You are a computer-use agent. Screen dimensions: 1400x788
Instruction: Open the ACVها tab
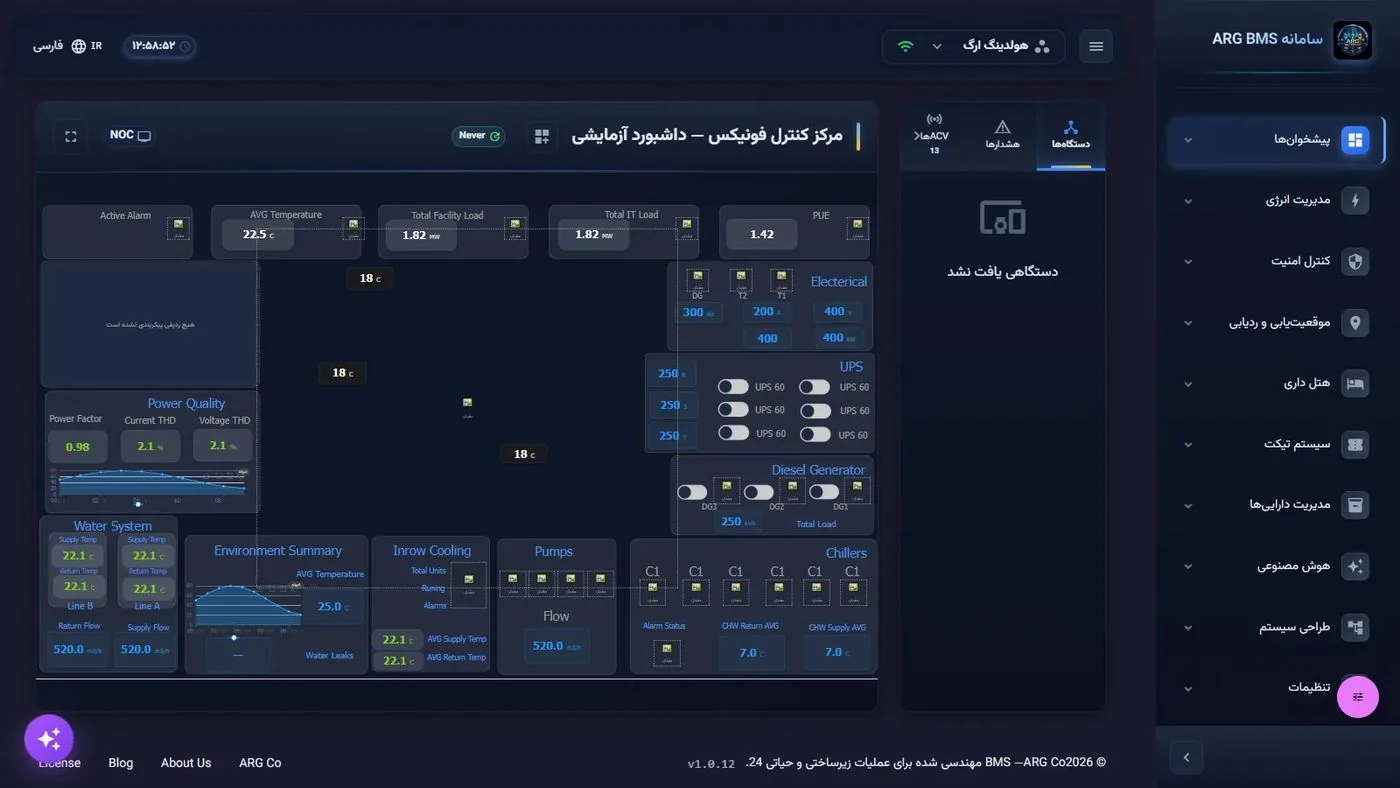934,136
